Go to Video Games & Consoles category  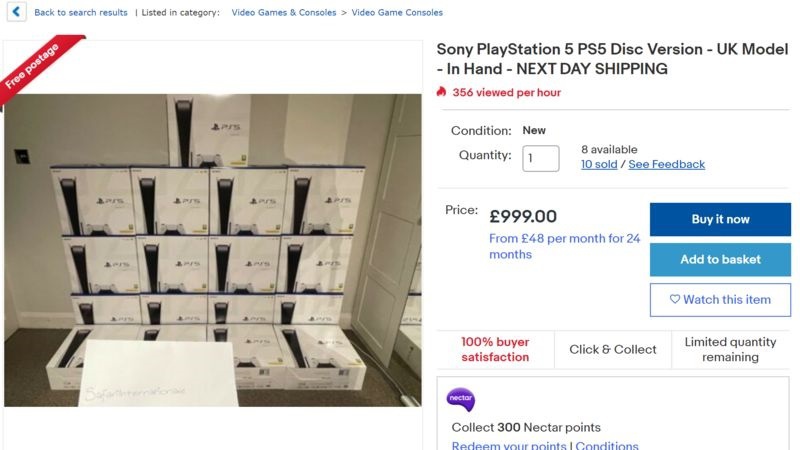(x=283, y=13)
